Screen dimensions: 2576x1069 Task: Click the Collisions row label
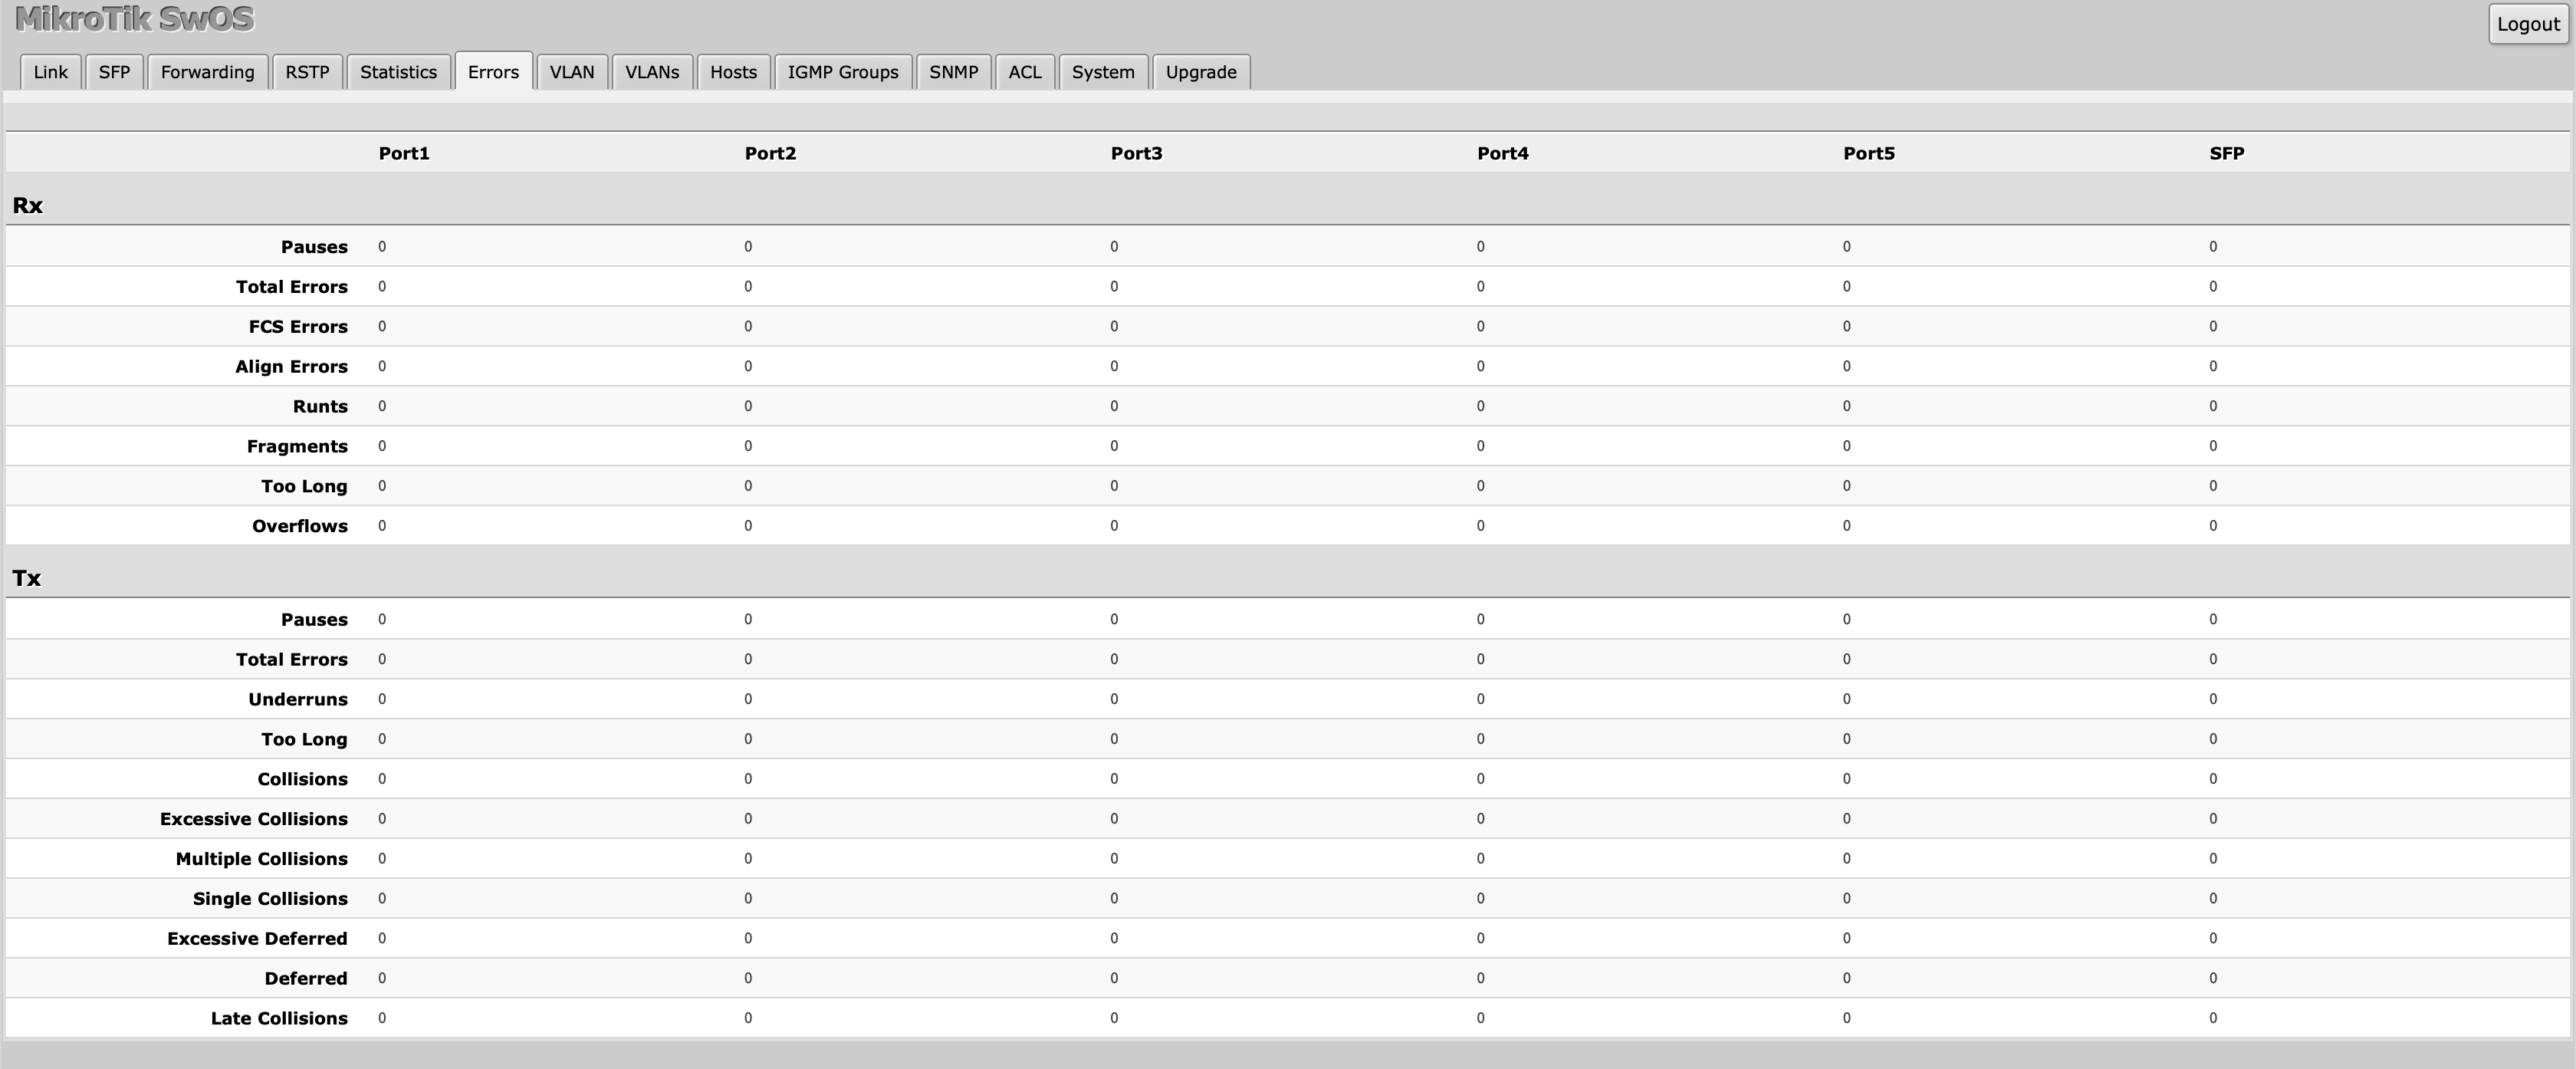(302, 780)
